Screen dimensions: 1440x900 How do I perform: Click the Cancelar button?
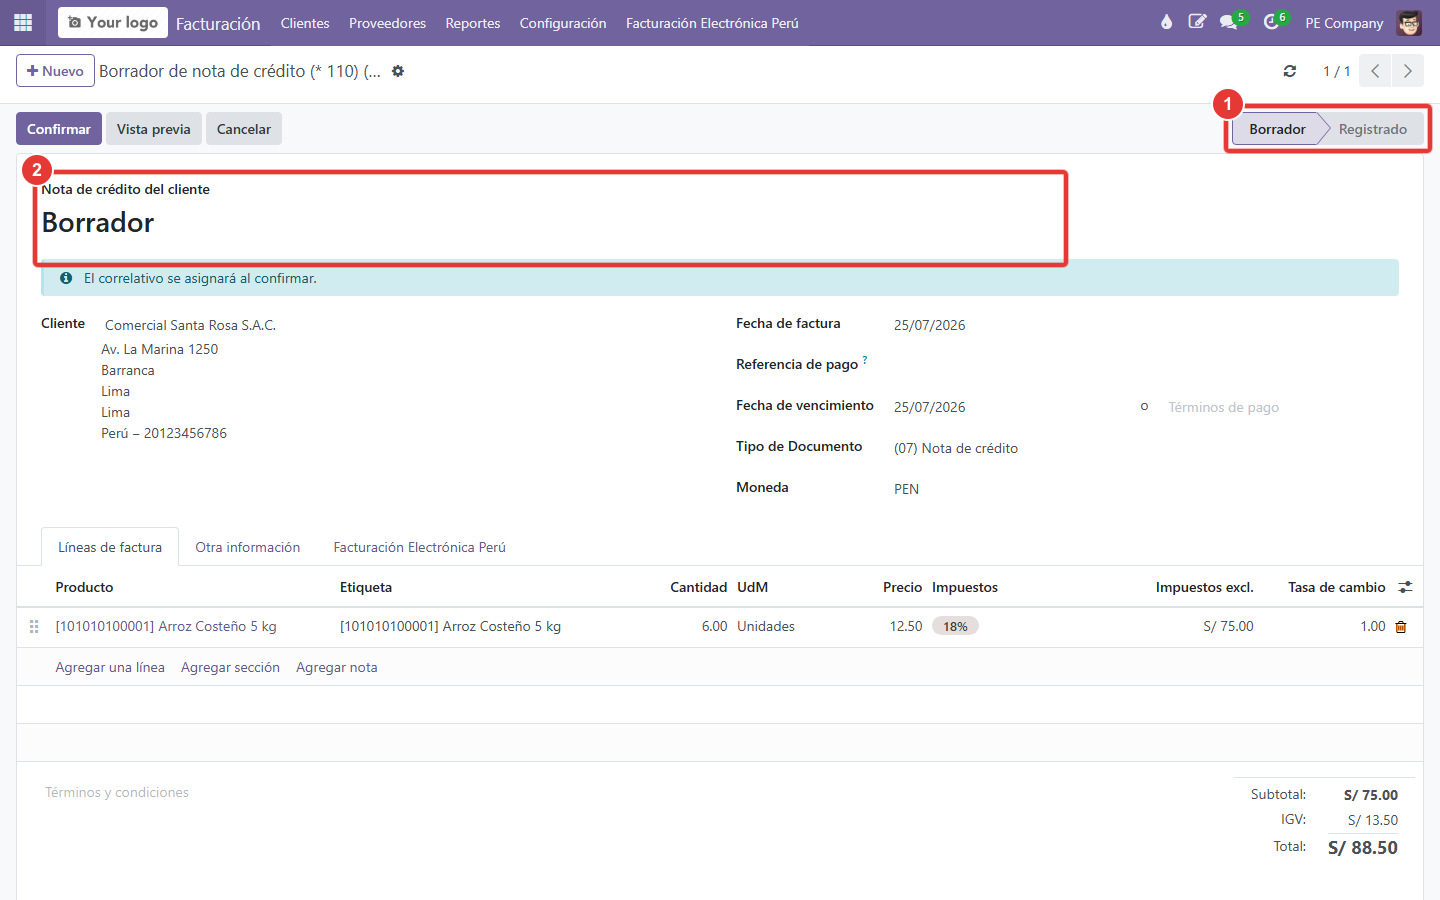244,129
